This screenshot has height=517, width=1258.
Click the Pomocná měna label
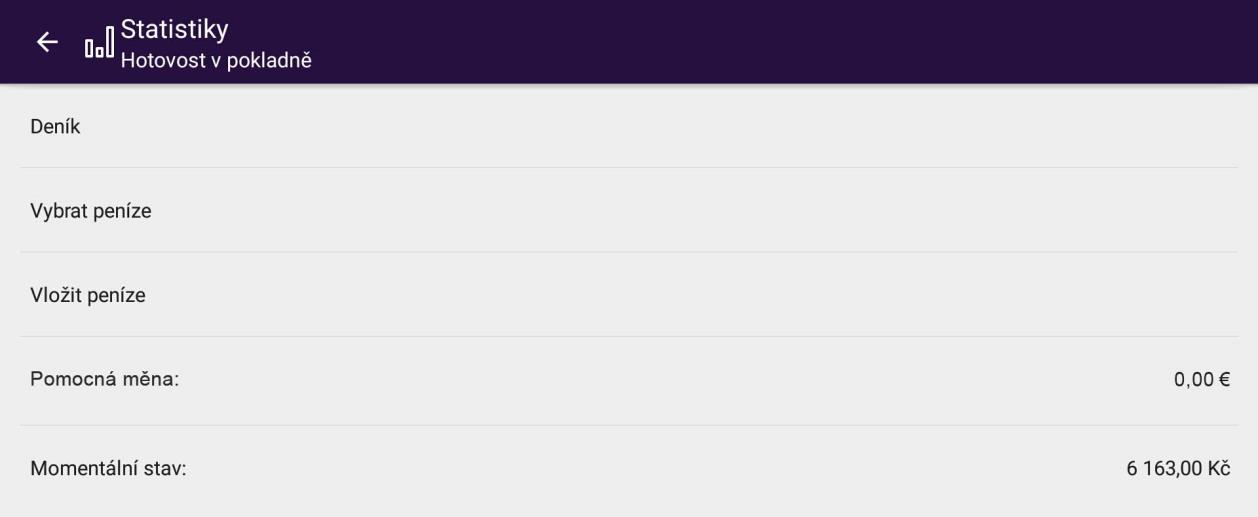[104, 380]
